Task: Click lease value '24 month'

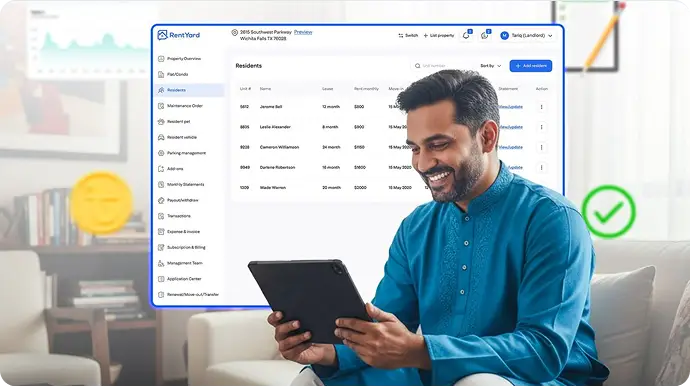Action: 331,147
